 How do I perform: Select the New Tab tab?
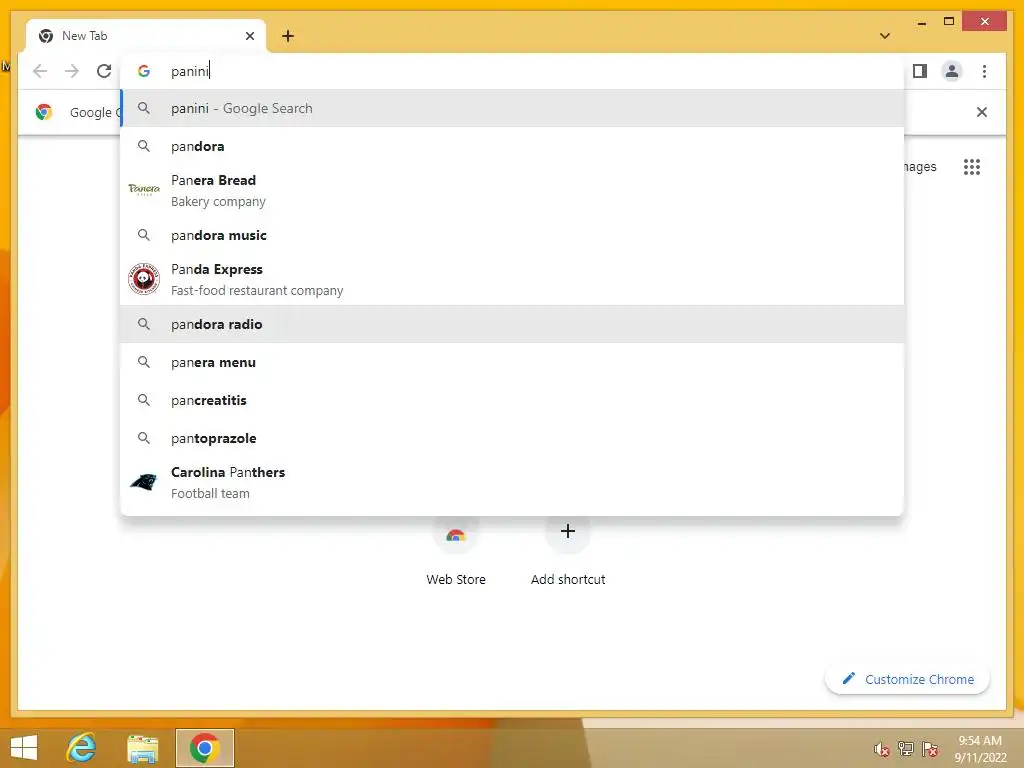tap(146, 36)
